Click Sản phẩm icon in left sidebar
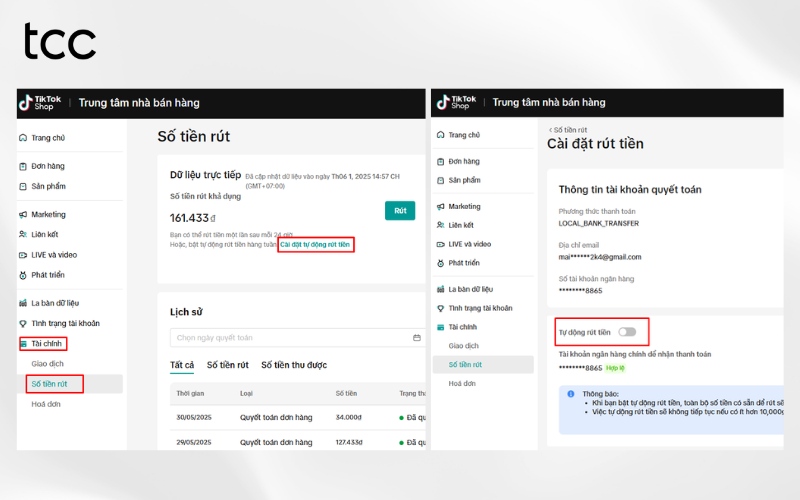 [x=23, y=187]
